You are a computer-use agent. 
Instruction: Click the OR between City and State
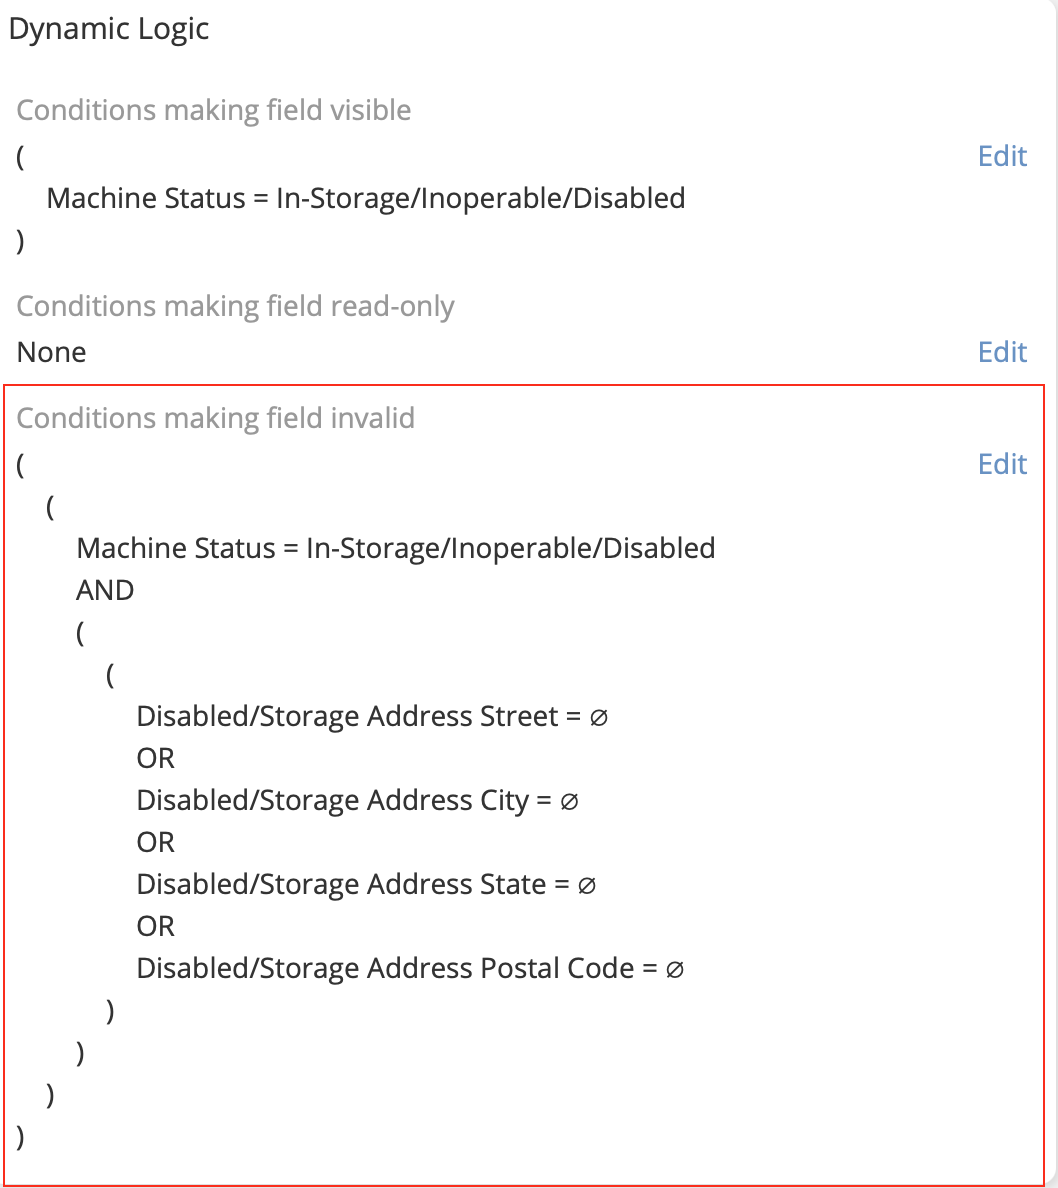pos(156,842)
